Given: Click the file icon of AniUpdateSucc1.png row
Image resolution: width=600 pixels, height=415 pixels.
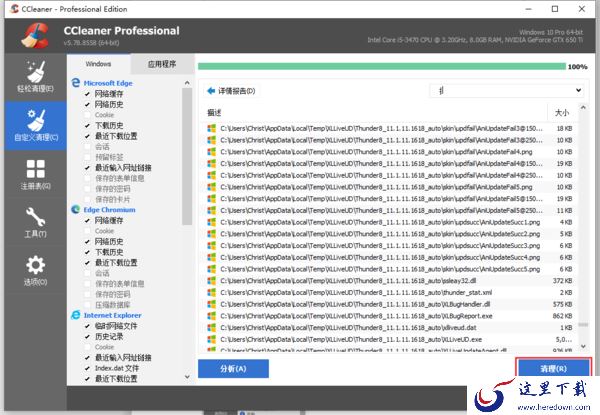Looking at the screenshot, I should 212,222.
